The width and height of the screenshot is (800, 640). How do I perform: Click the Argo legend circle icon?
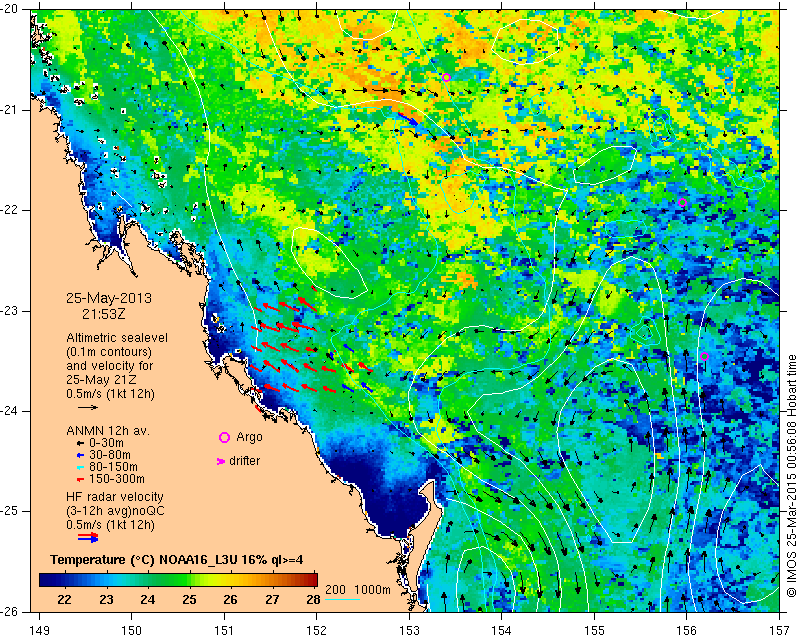click(224, 437)
